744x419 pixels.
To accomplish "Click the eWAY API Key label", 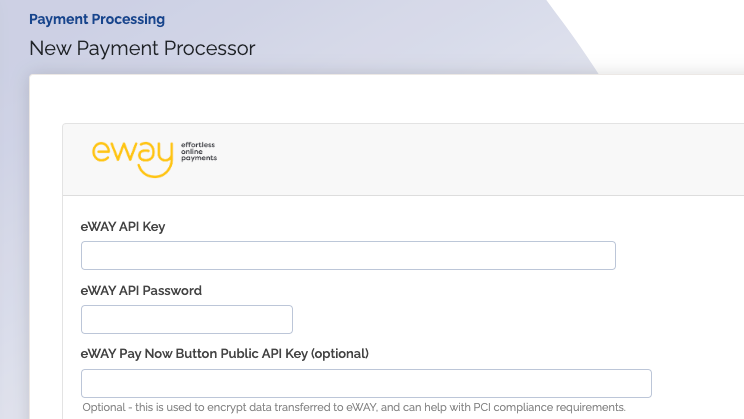I will tap(122, 226).
